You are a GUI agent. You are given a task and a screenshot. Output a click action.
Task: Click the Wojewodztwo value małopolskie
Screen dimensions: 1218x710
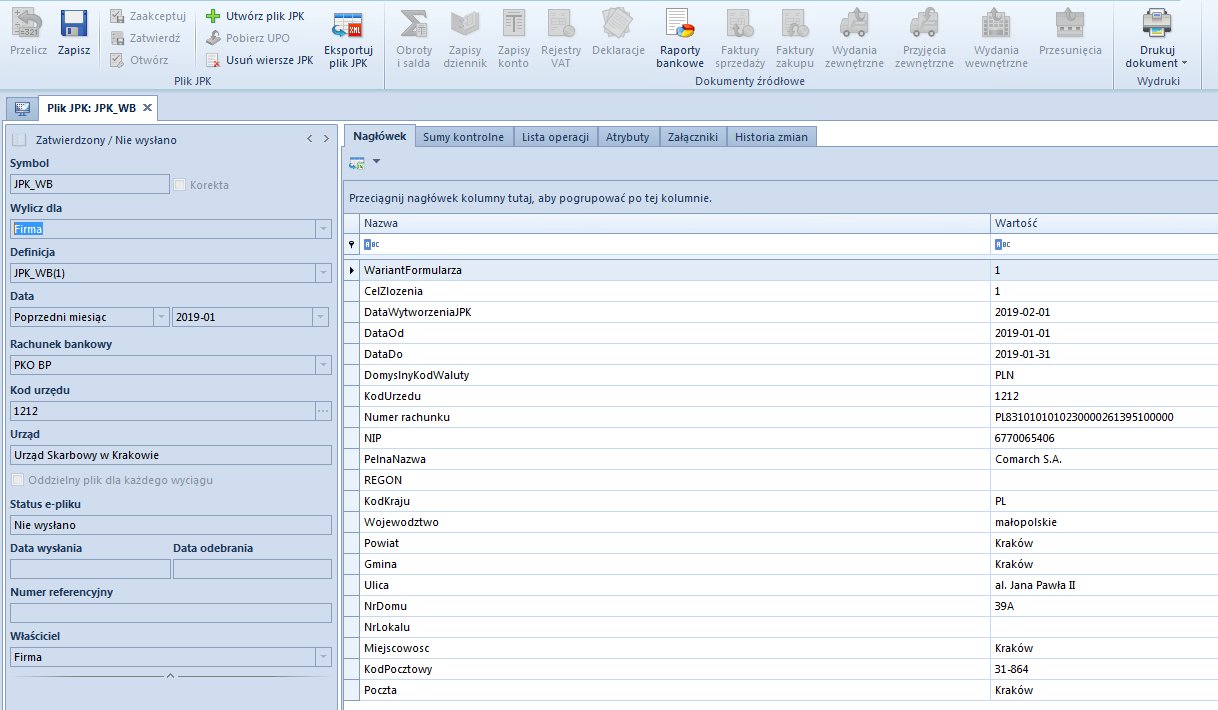[1025, 522]
